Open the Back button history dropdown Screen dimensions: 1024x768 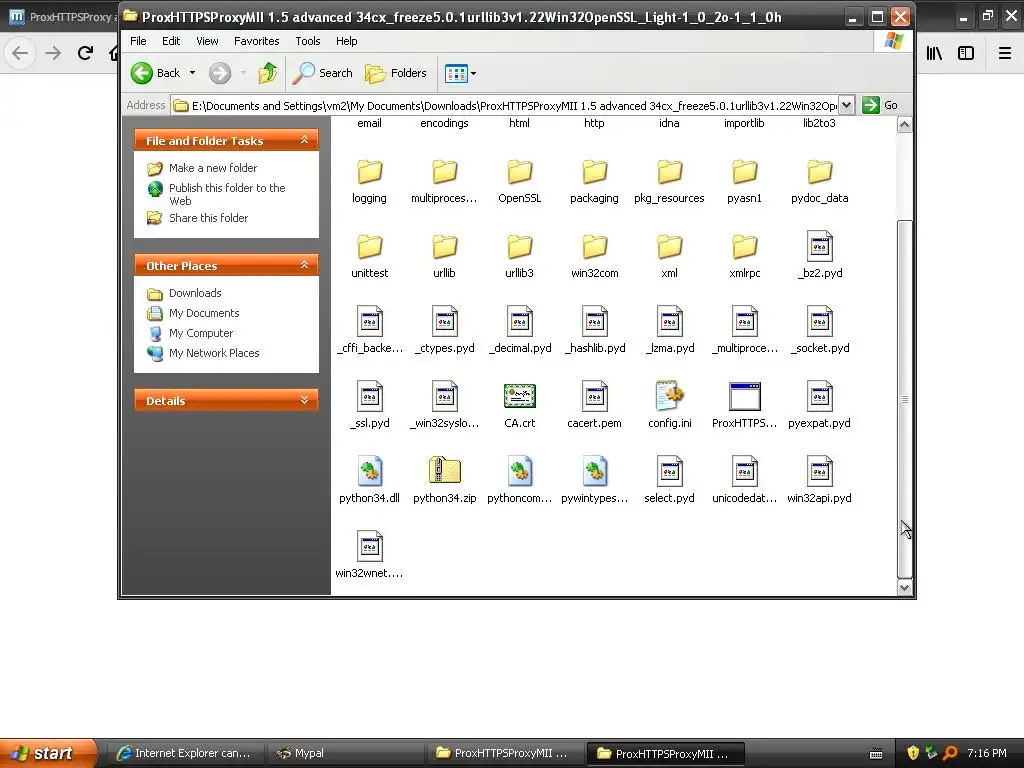tap(192, 73)
